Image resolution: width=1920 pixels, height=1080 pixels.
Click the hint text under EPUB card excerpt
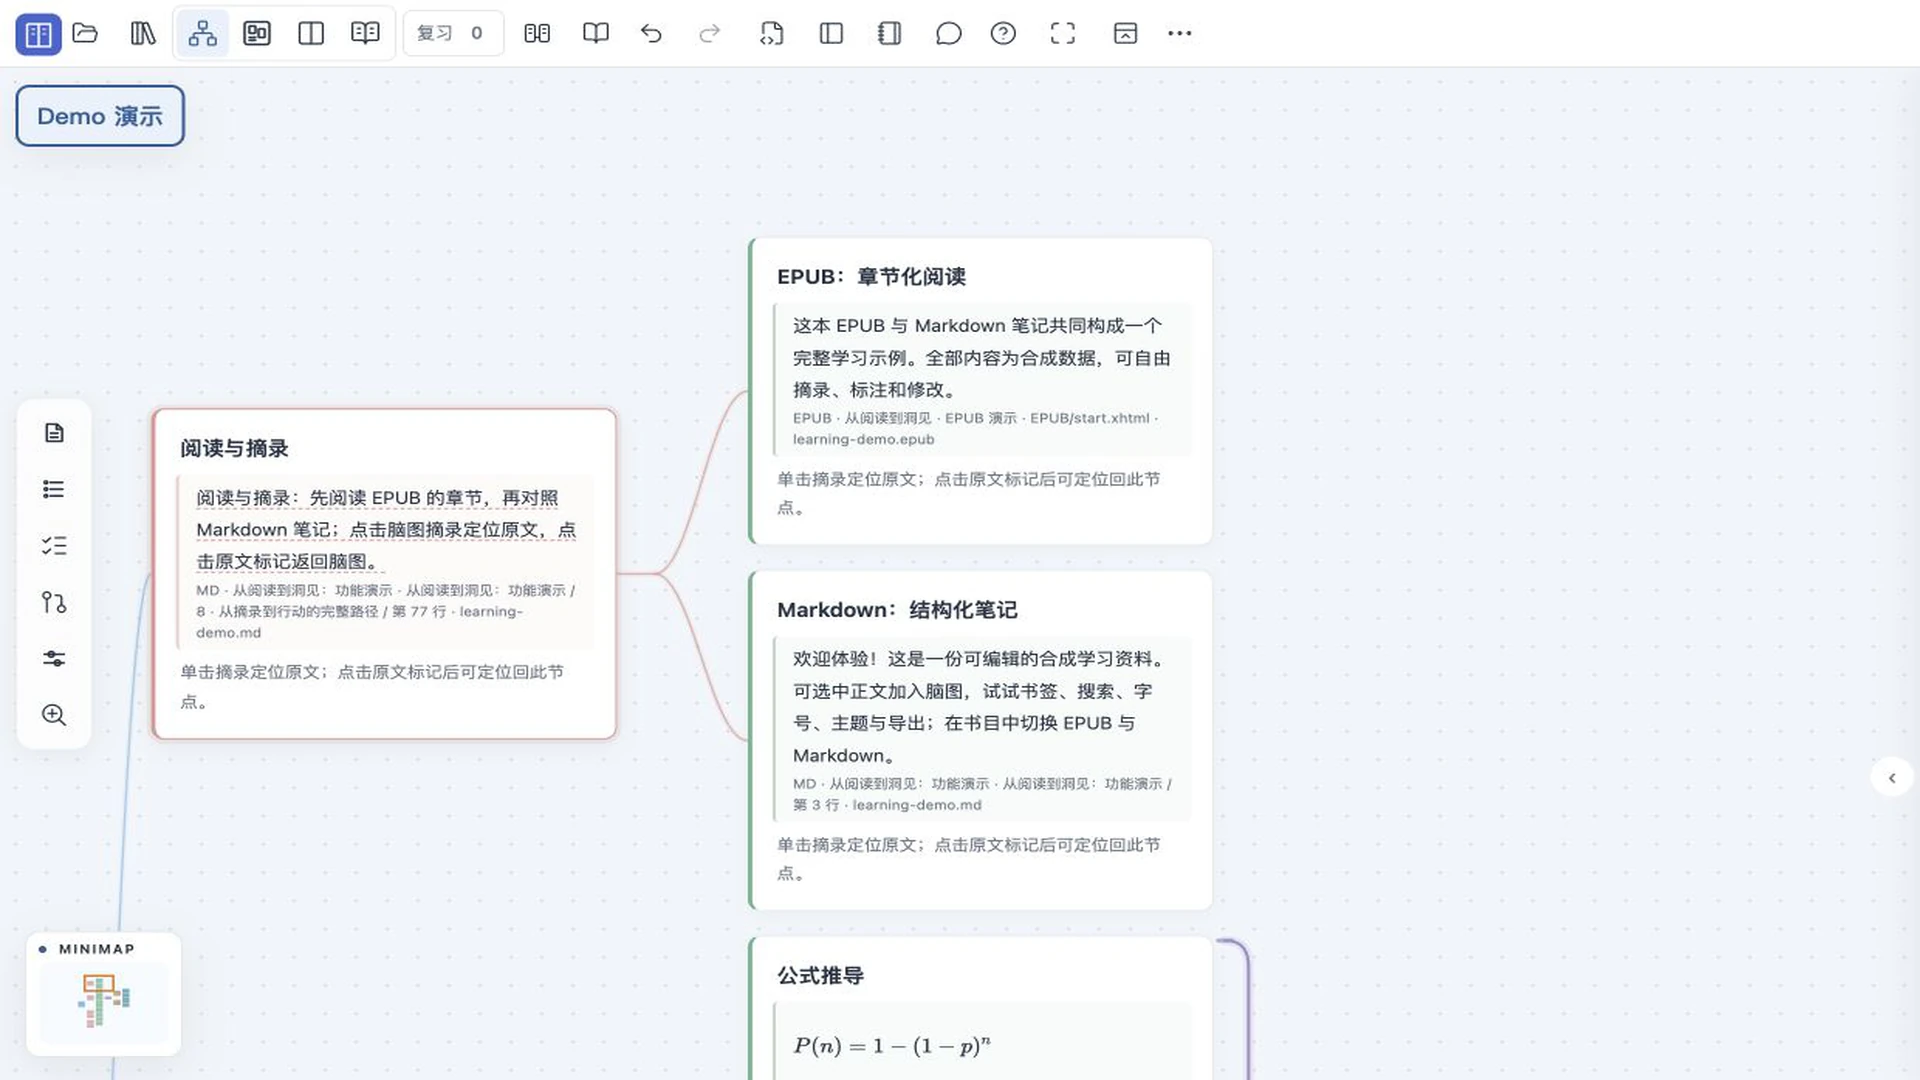coord(968,493)
